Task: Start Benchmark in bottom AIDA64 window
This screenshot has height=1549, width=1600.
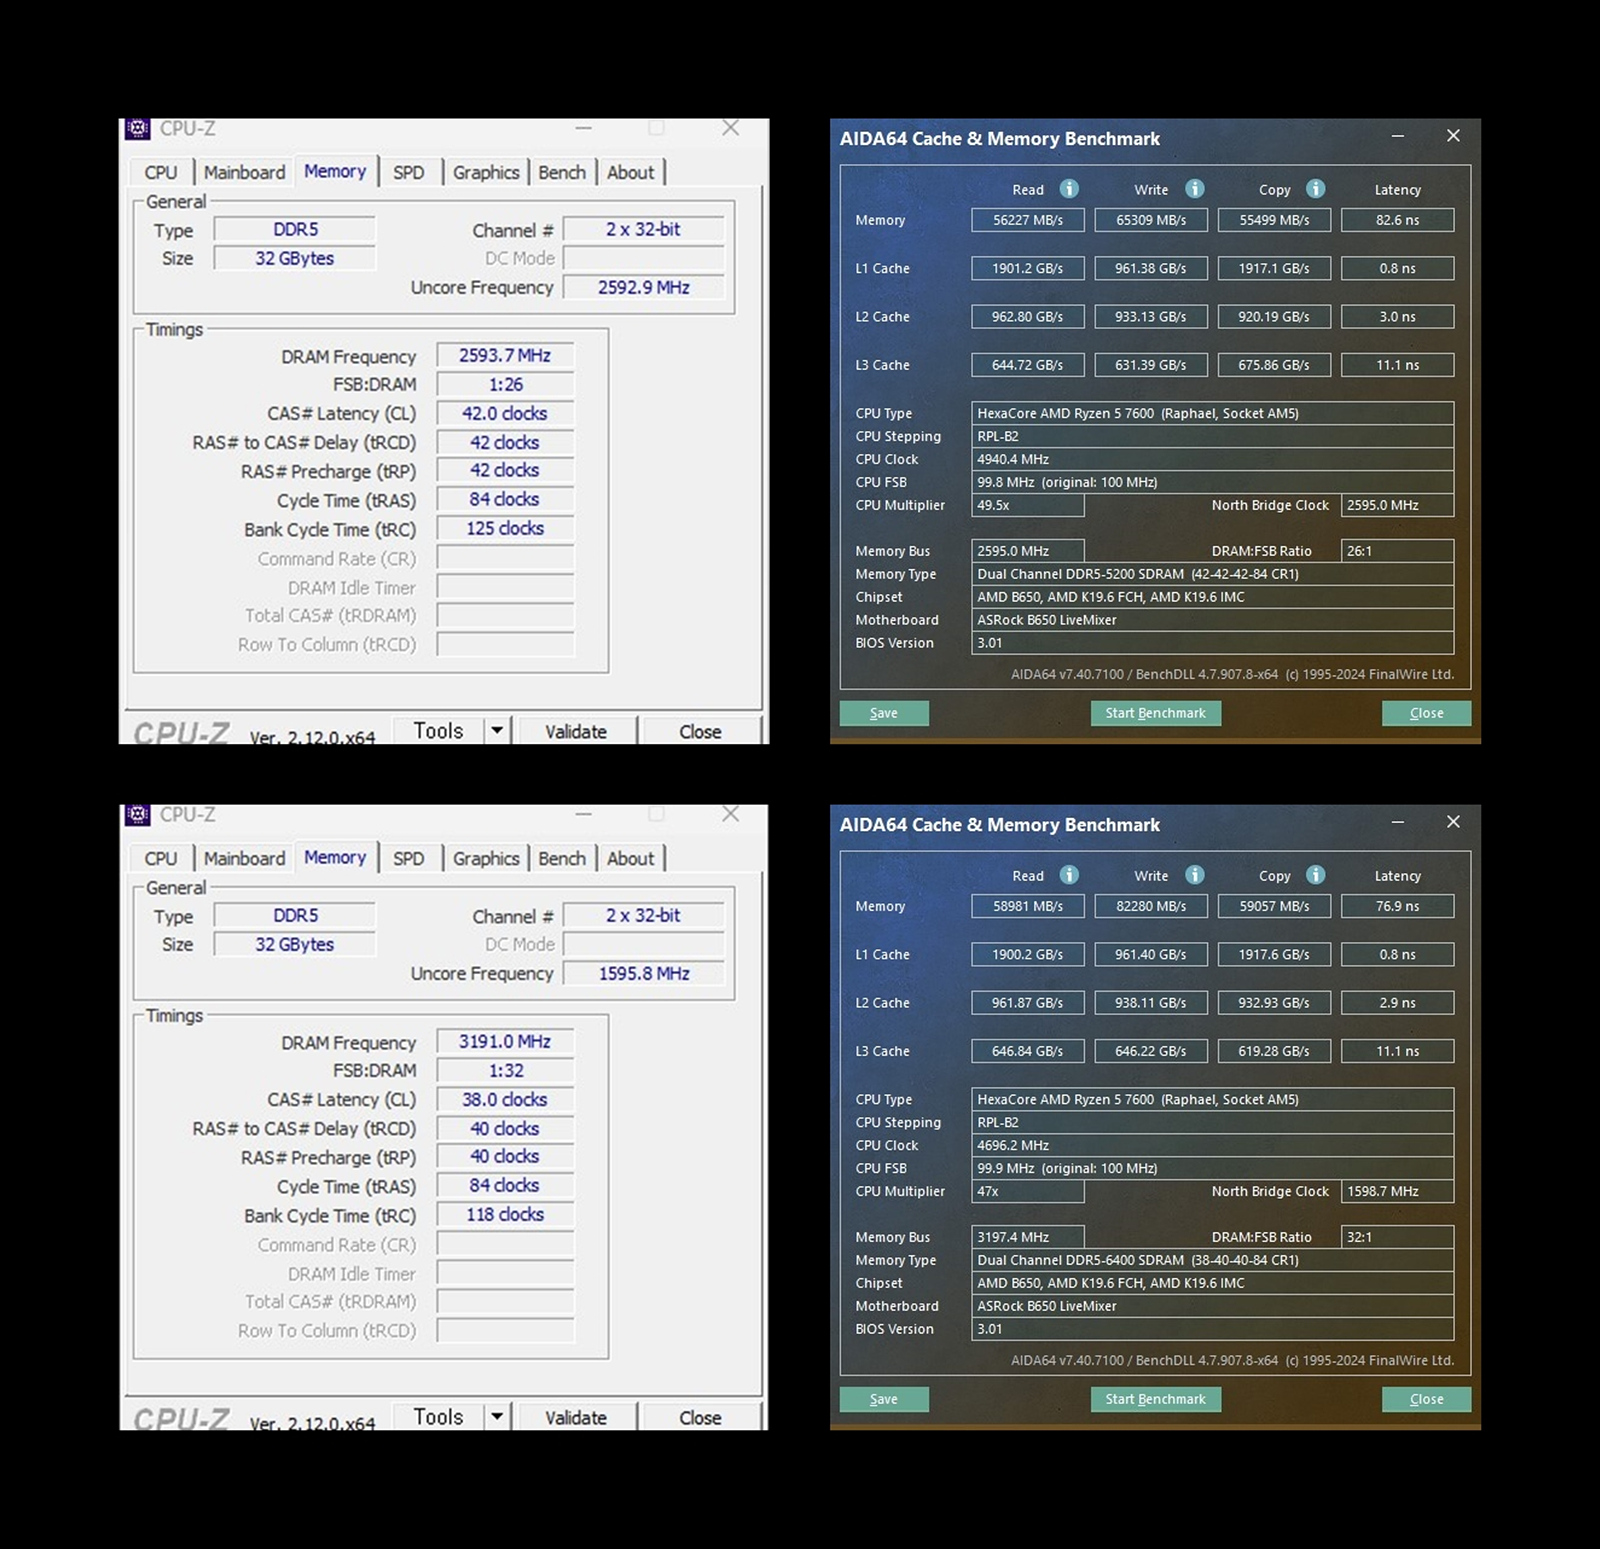Action: [x=1156, y=1399]
